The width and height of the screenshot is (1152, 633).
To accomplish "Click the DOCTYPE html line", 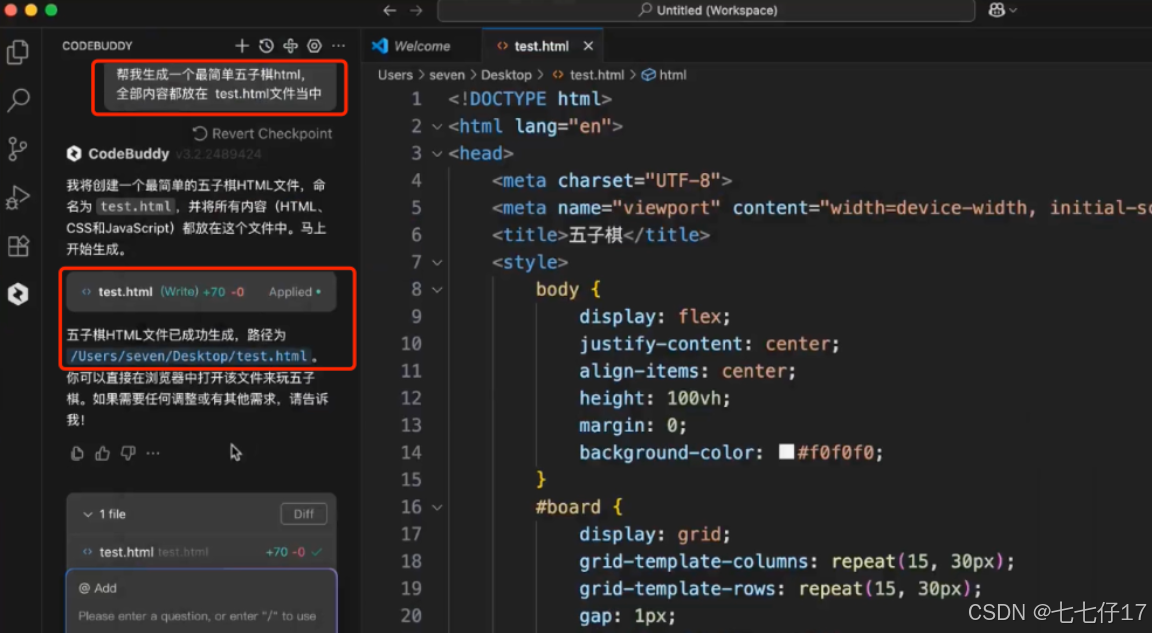I will click(x=530, y=99).
